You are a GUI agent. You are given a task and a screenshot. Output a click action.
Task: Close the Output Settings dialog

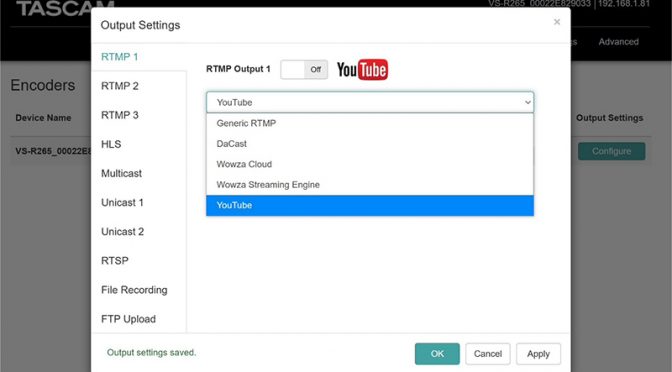click(557, 22)
